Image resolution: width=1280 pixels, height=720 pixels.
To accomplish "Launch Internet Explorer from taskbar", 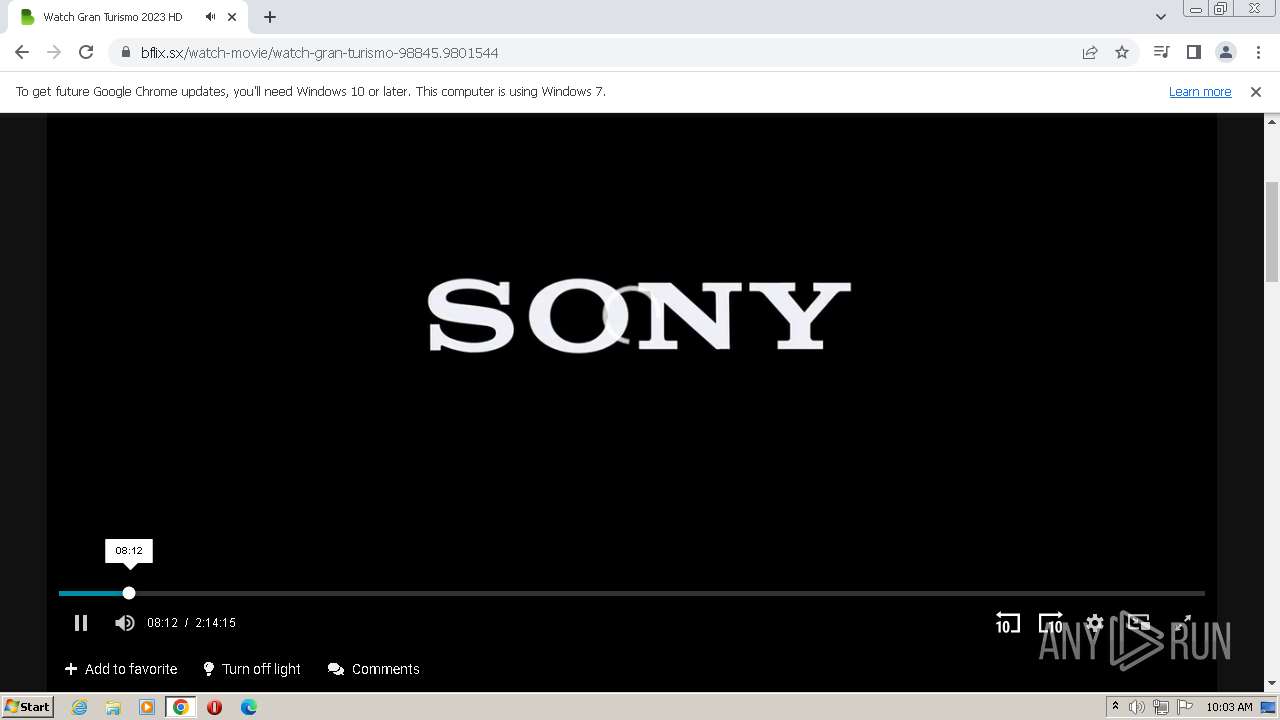I will [x=79, y=707].
